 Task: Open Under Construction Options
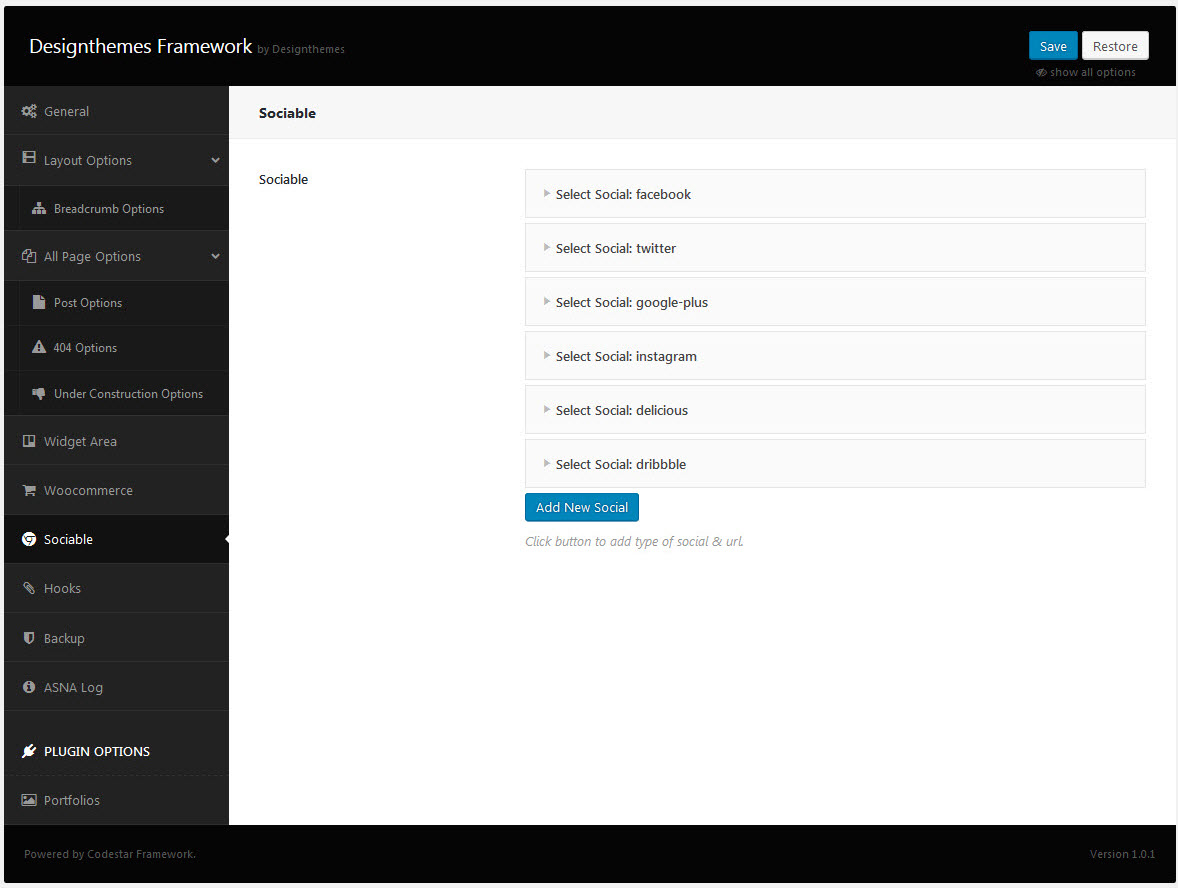pos(116,394)
